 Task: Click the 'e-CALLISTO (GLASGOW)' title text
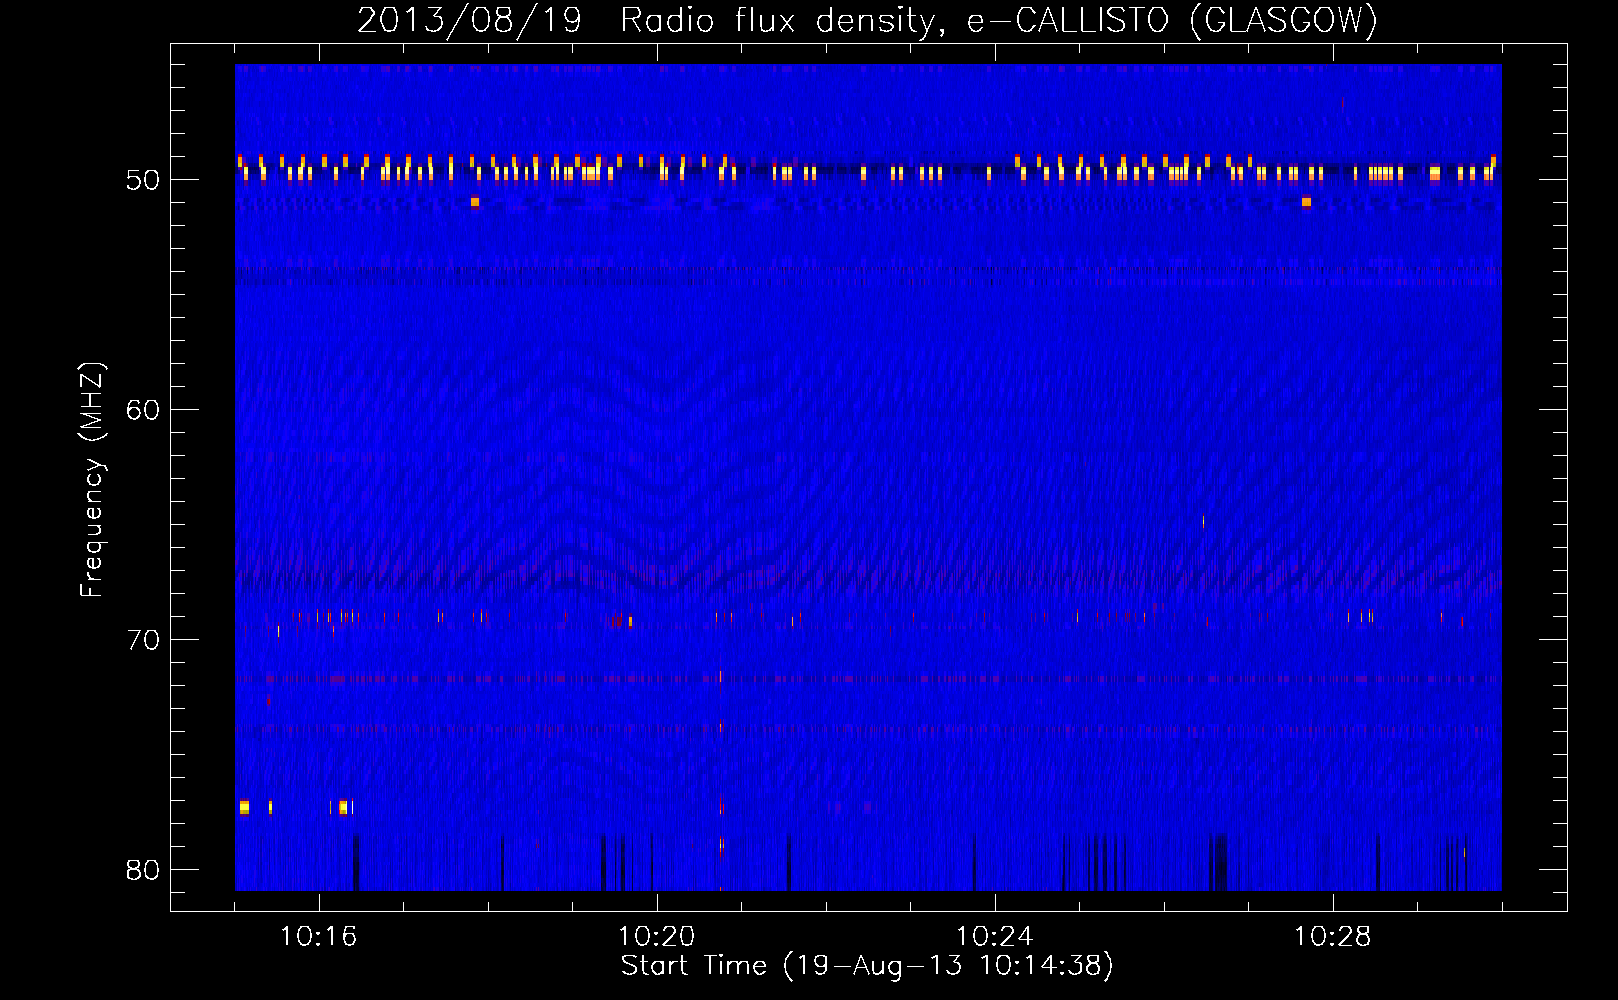tap(1172, 20)
